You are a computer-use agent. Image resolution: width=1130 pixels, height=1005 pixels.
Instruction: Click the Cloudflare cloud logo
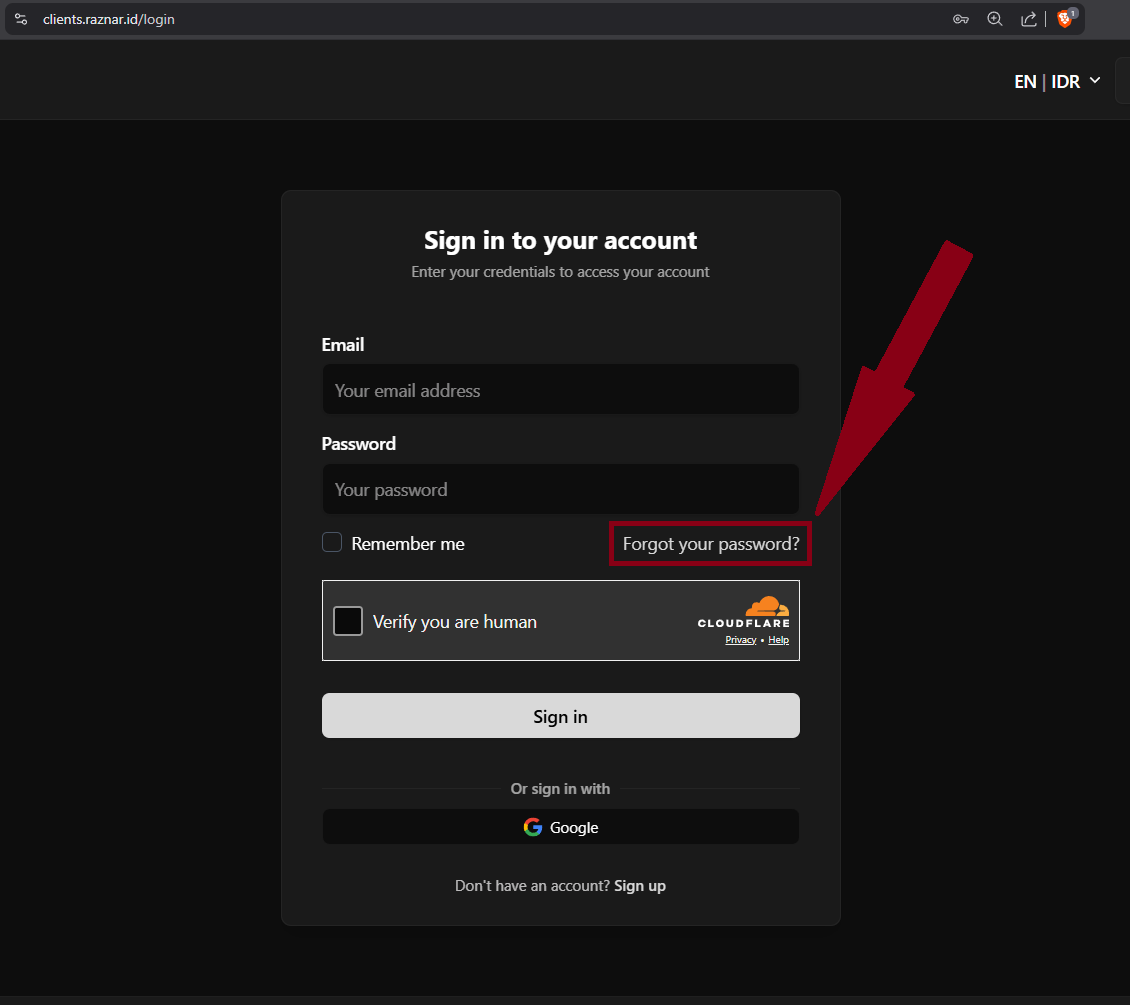click(x=766, y=606)
